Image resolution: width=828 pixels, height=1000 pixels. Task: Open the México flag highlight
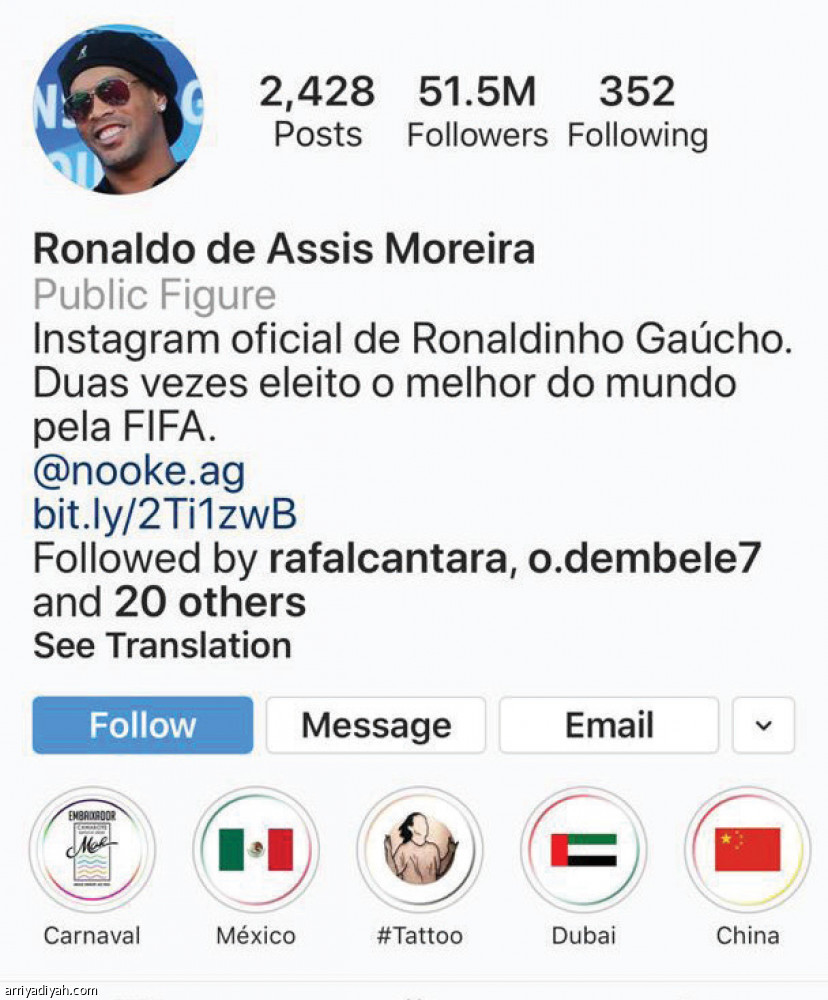click(256, 850)
